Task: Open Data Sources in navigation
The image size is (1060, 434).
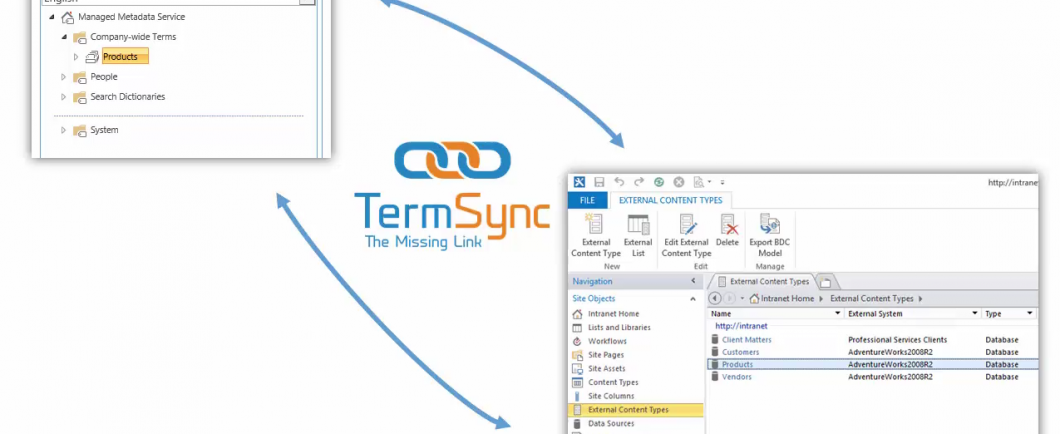Action: click(611, 423)
